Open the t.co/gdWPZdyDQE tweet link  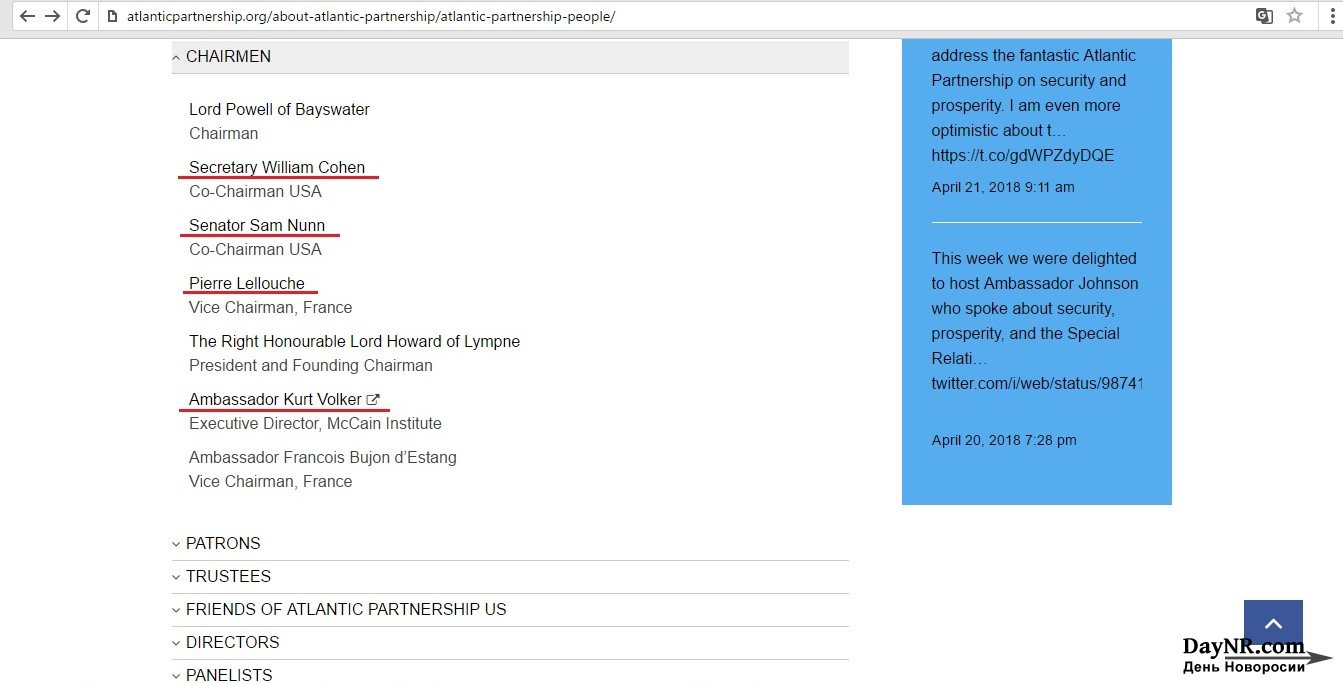(1022, 155)
